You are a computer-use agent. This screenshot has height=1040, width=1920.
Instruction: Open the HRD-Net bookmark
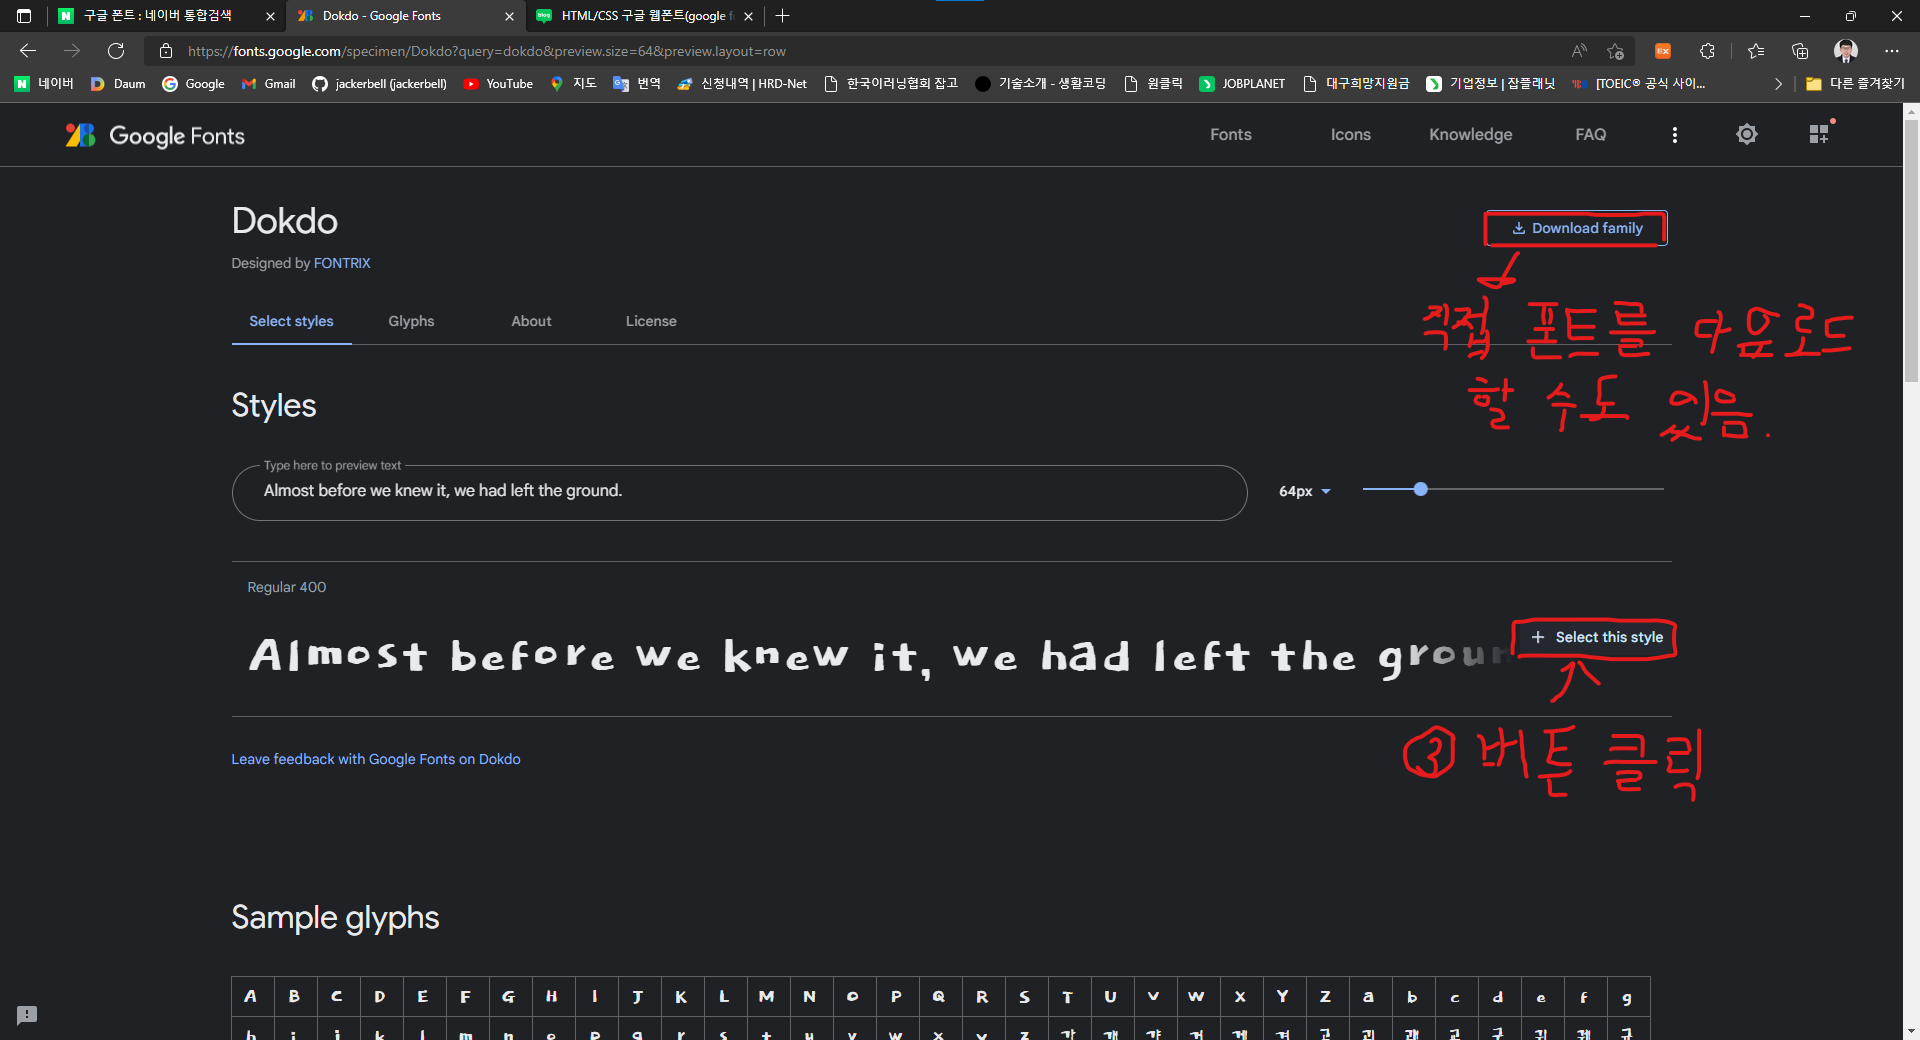(x=742, y=84)
